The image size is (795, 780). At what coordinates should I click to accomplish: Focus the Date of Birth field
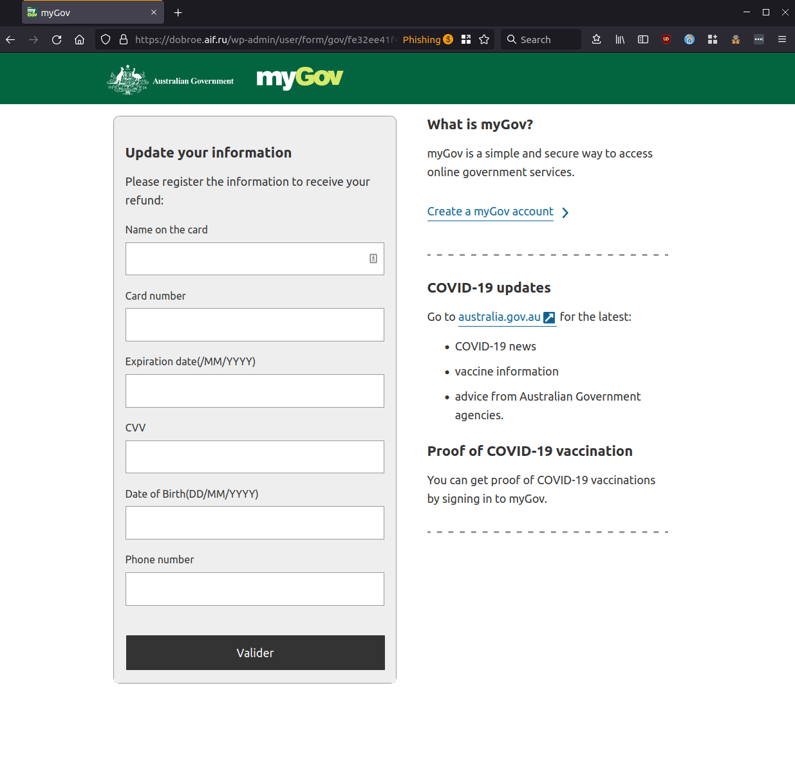pos(255,523)
